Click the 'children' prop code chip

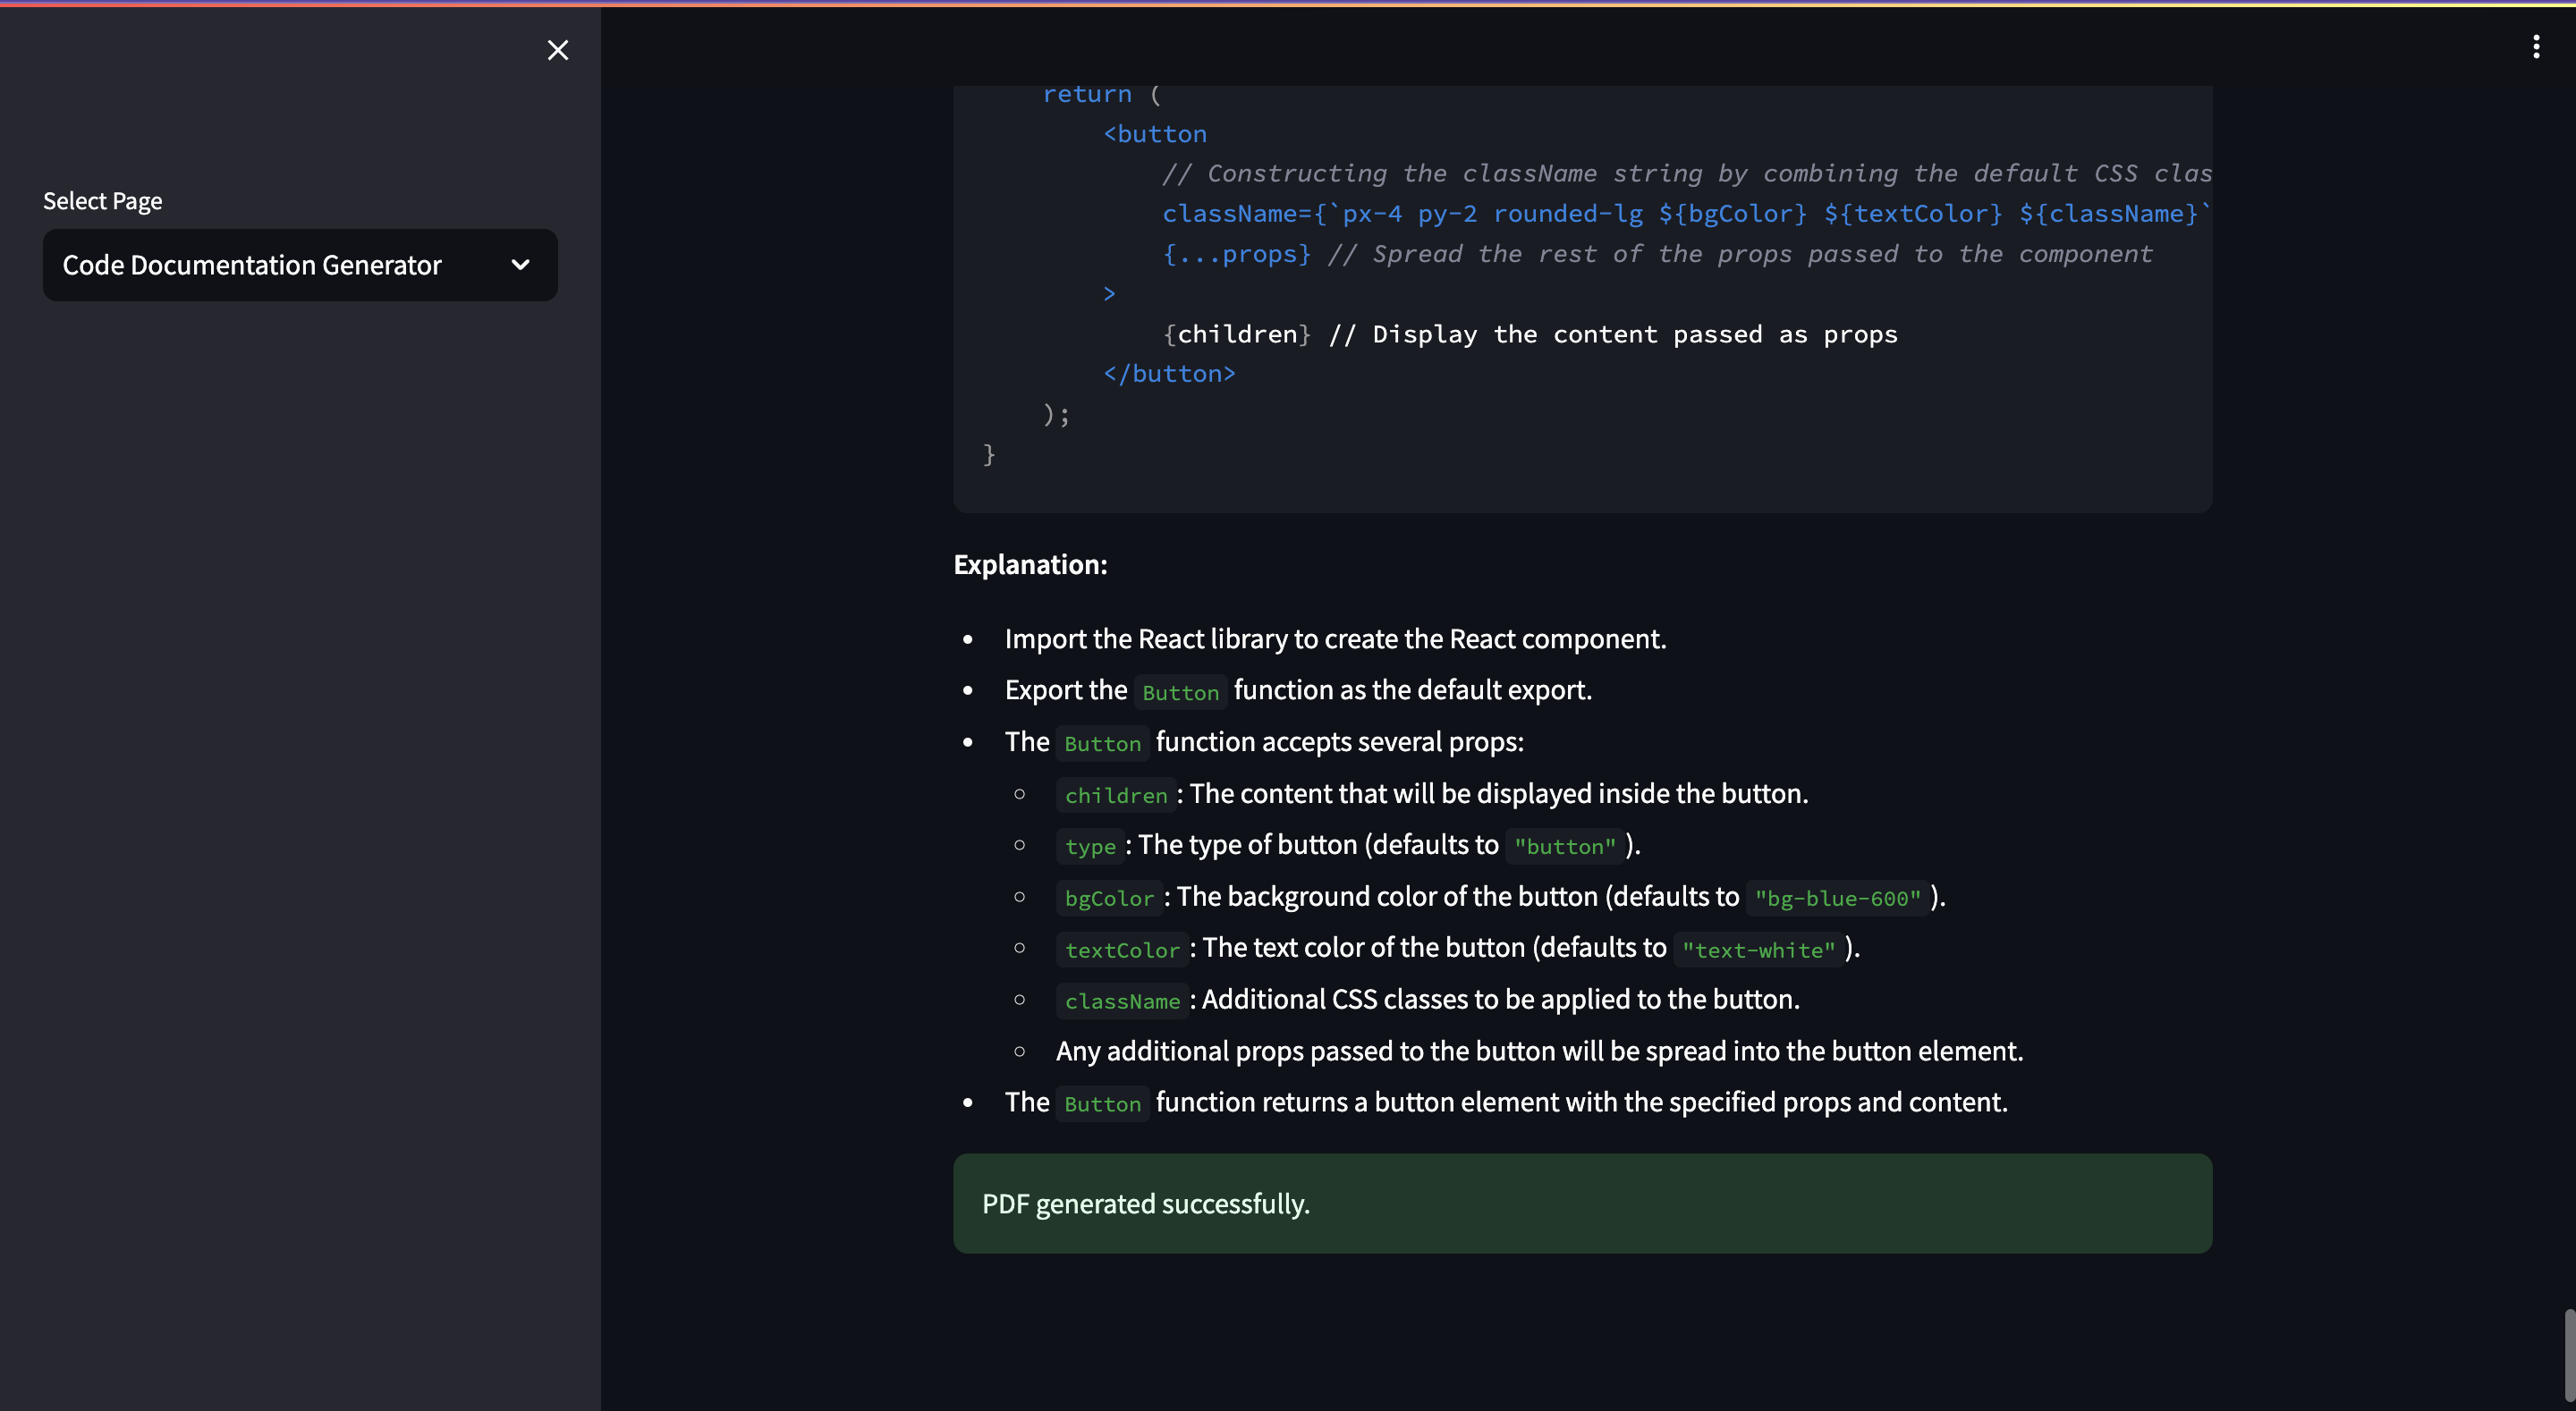1115,795
